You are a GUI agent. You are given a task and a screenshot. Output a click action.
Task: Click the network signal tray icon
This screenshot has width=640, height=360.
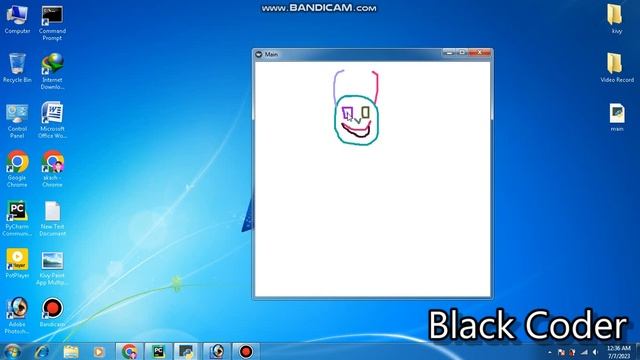[584, 352]
